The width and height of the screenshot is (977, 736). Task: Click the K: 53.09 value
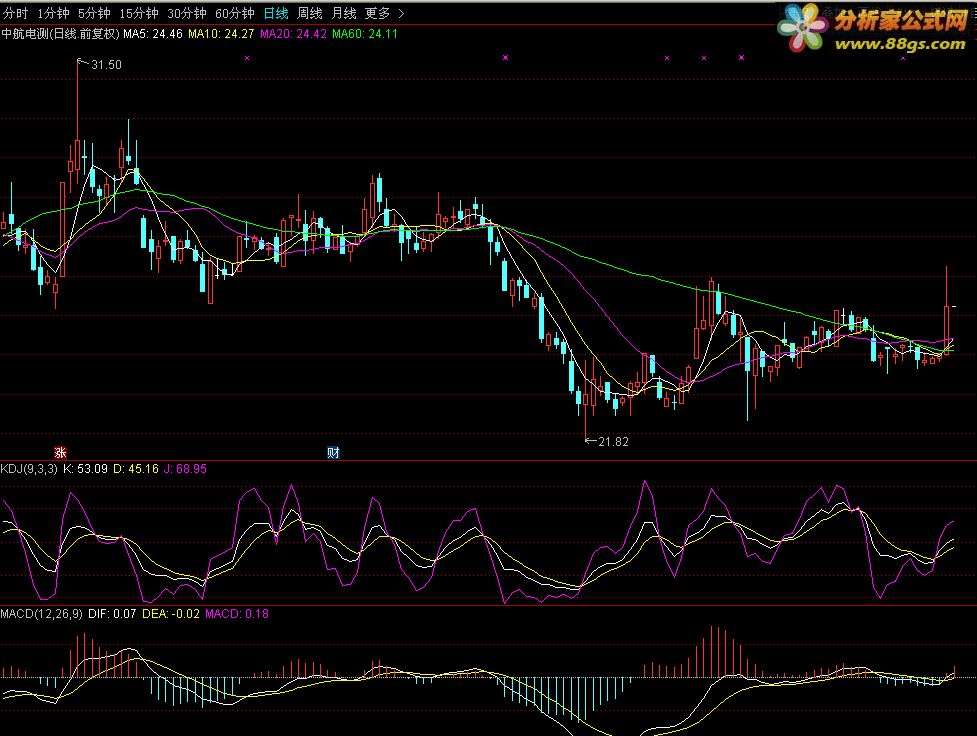coord(85,469)
